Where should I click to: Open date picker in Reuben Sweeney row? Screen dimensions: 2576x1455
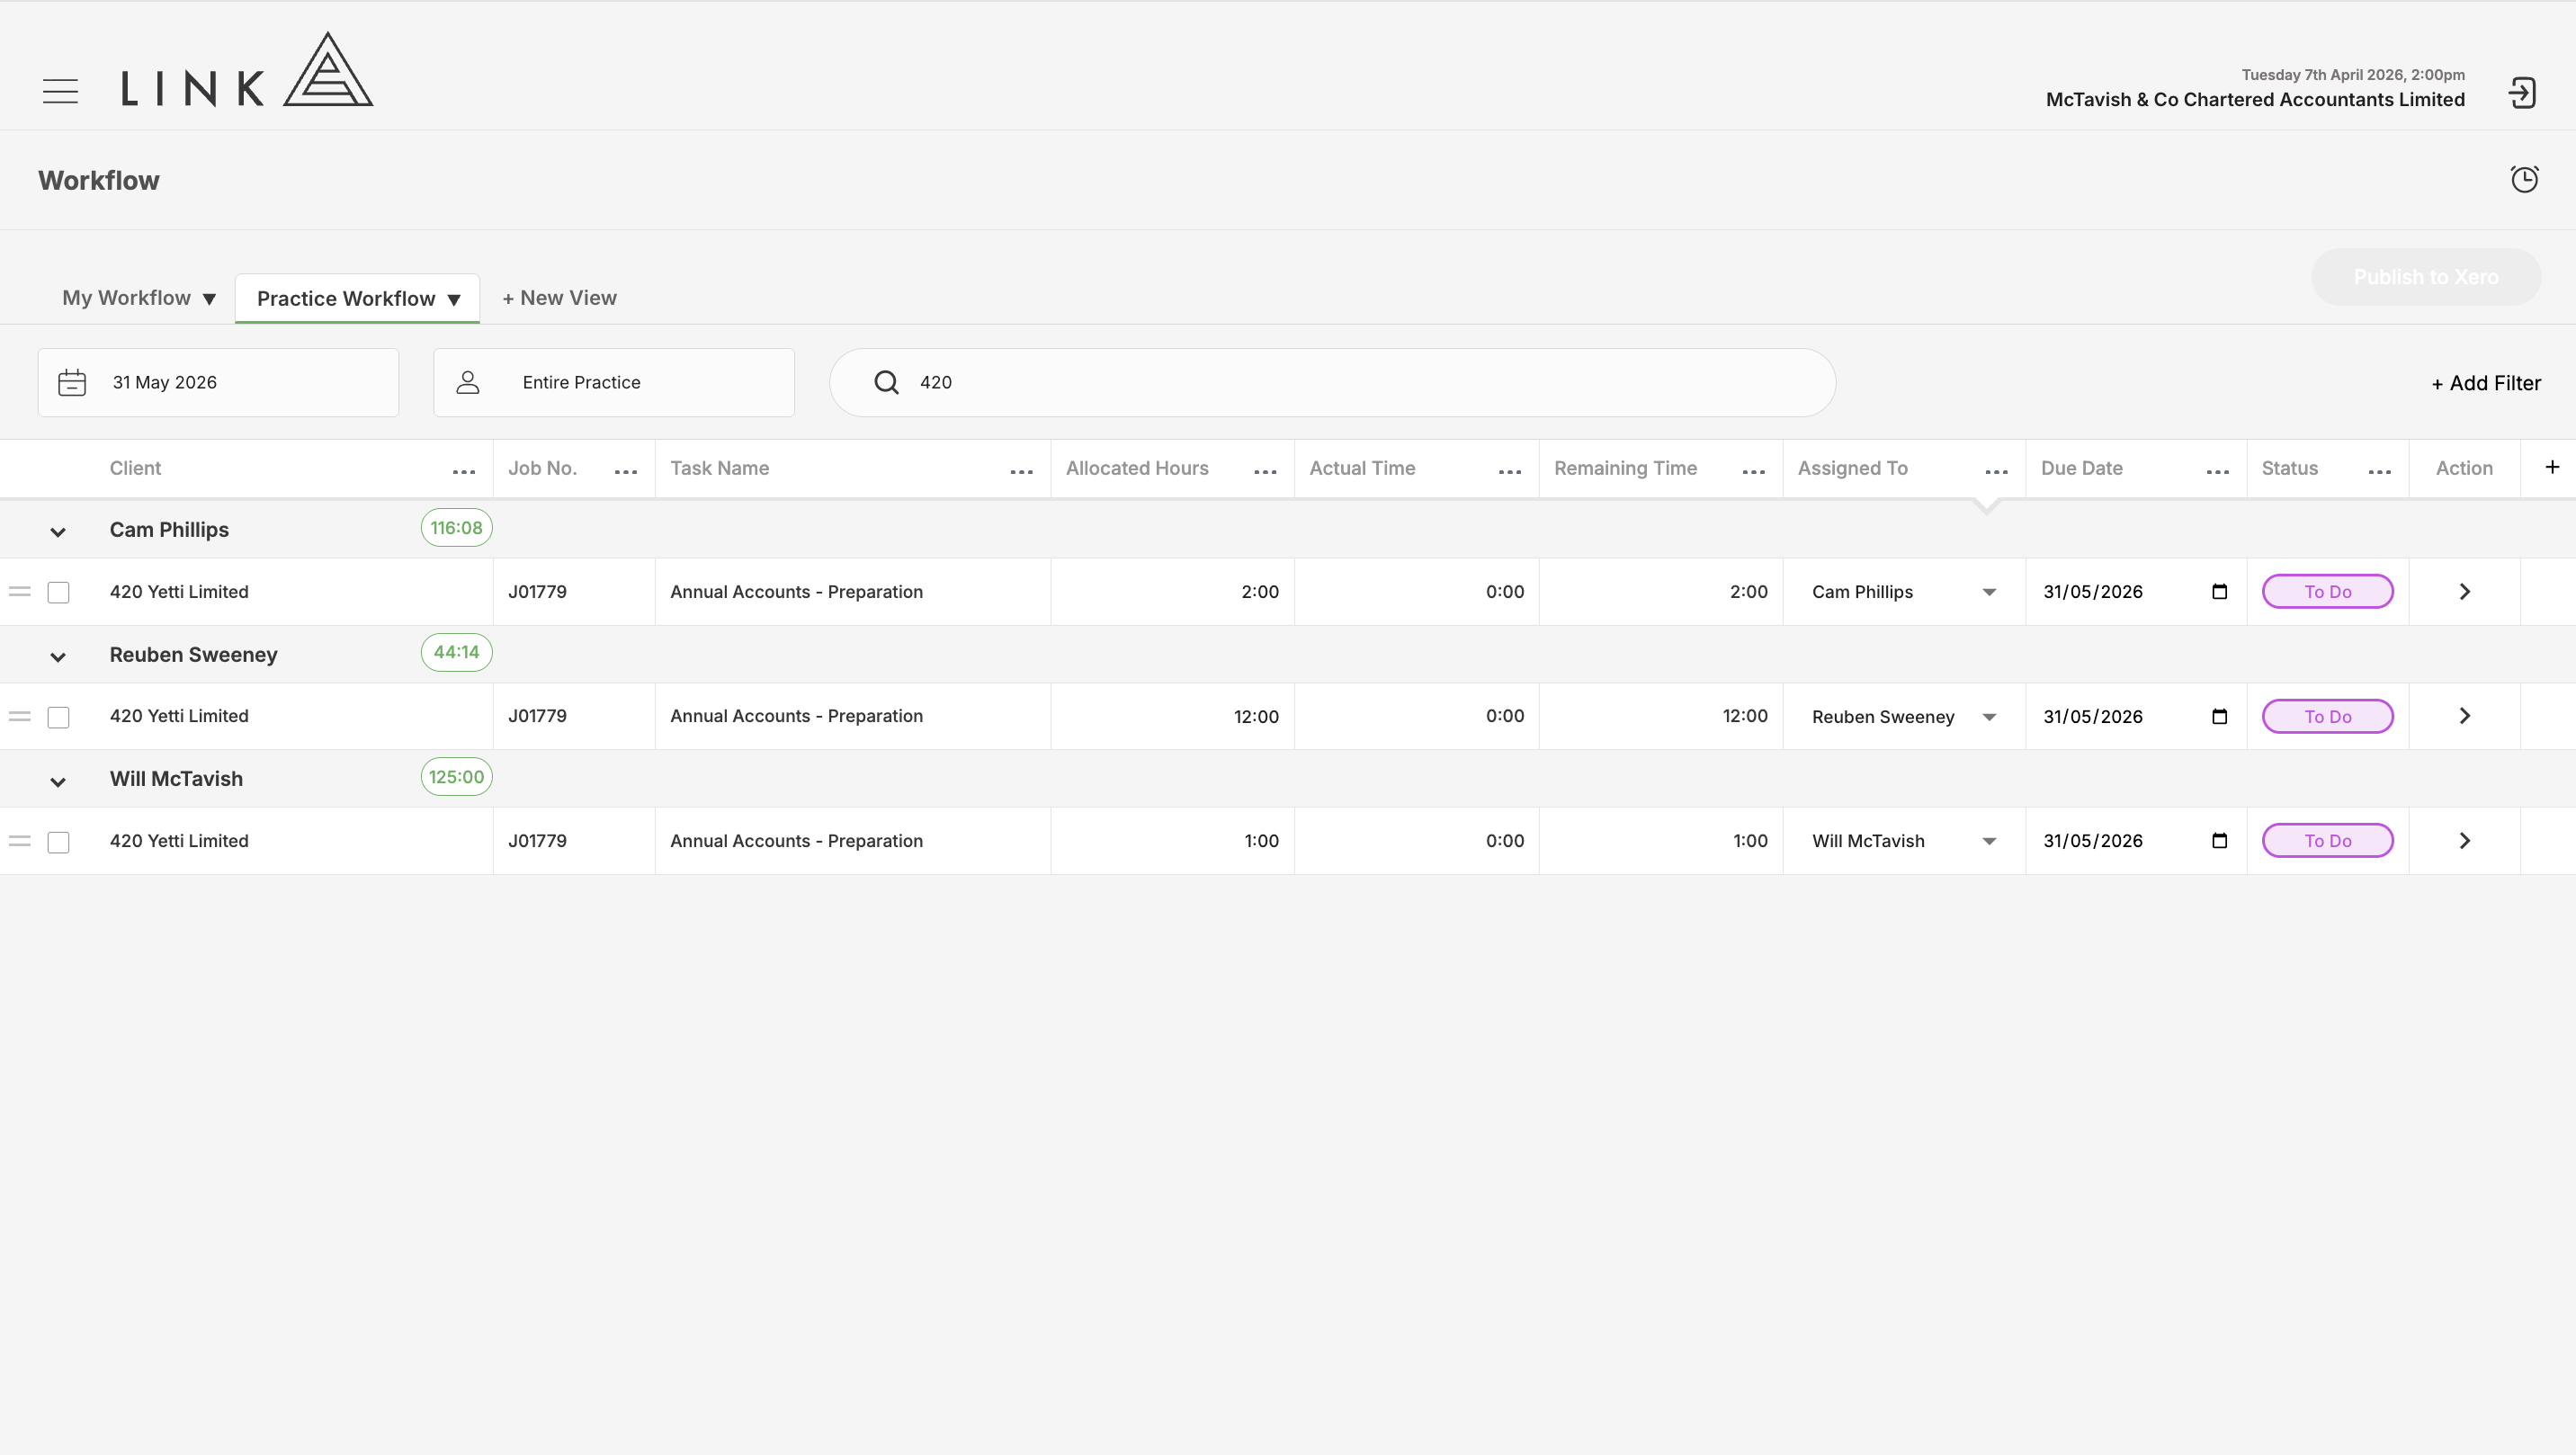coord(2219,716)
